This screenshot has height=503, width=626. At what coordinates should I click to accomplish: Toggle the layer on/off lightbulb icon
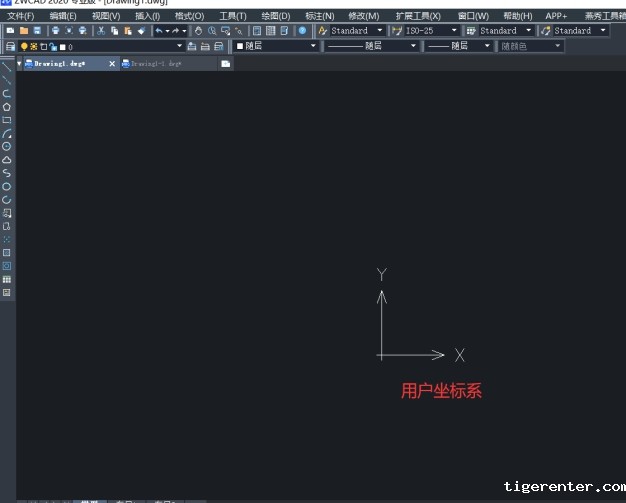point(24,46)
